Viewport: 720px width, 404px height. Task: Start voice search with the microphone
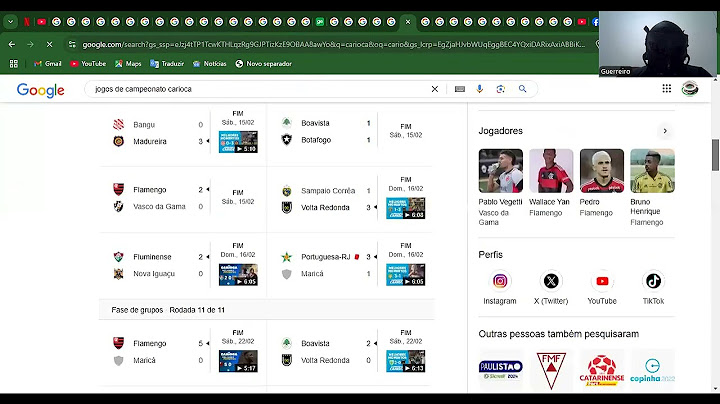[x=479, y=89]
